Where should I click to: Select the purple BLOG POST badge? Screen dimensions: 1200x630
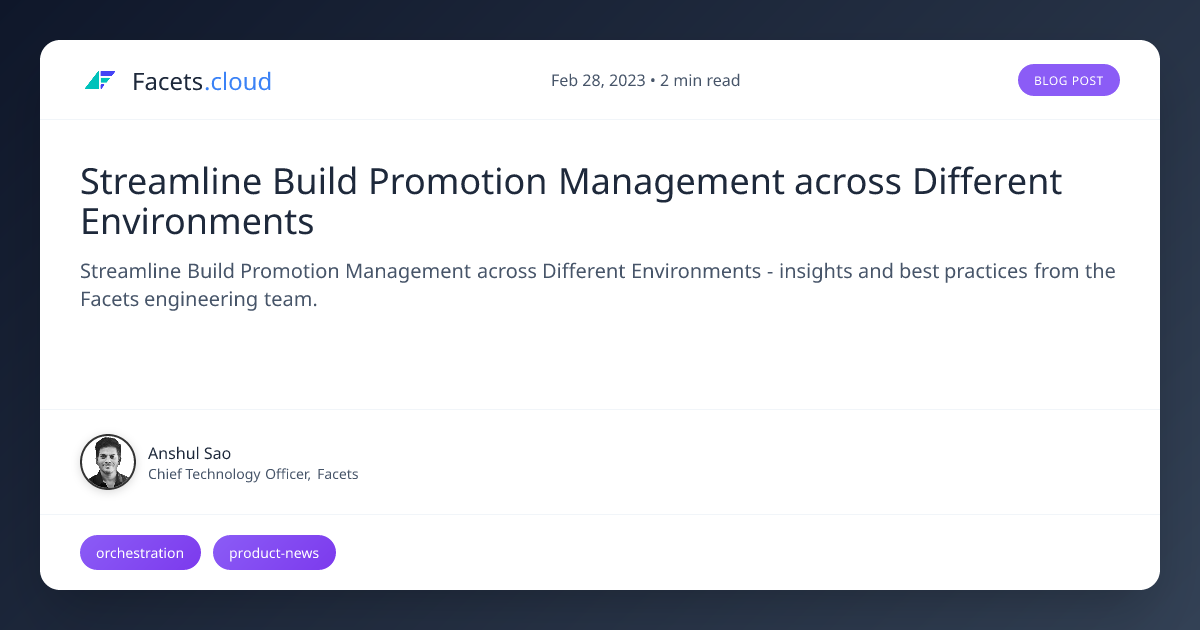click(x=1069, y=80)
